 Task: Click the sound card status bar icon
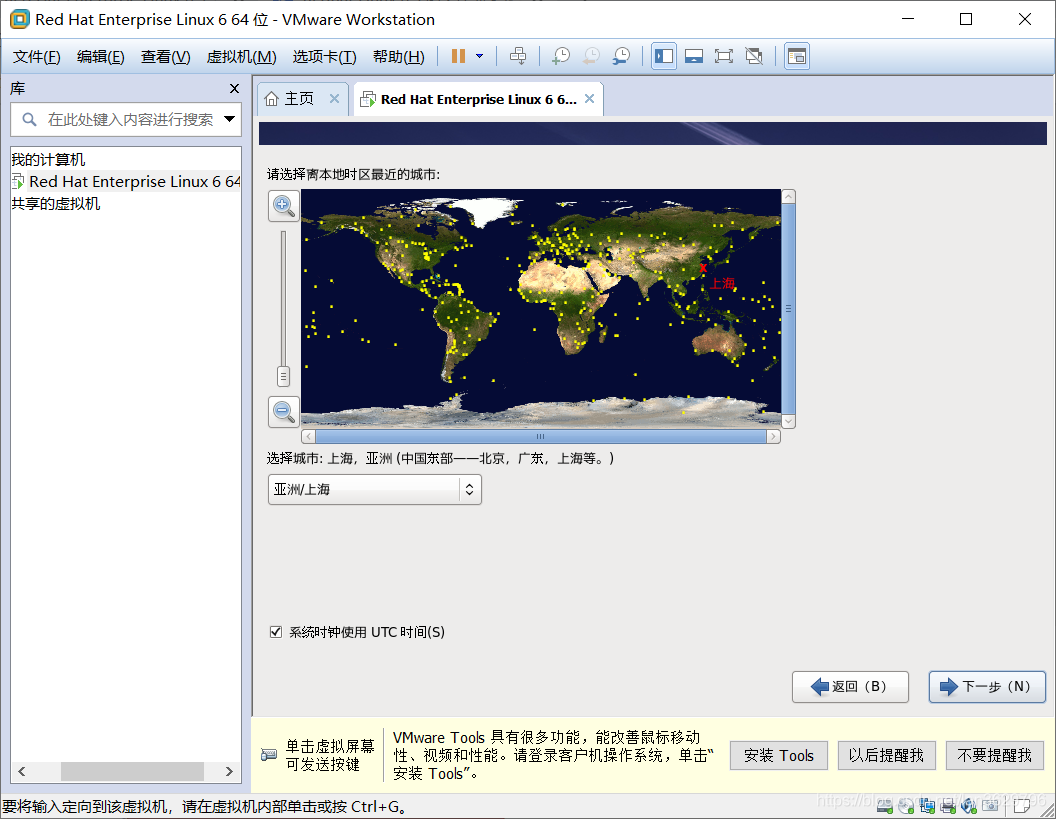click(968, 806)
